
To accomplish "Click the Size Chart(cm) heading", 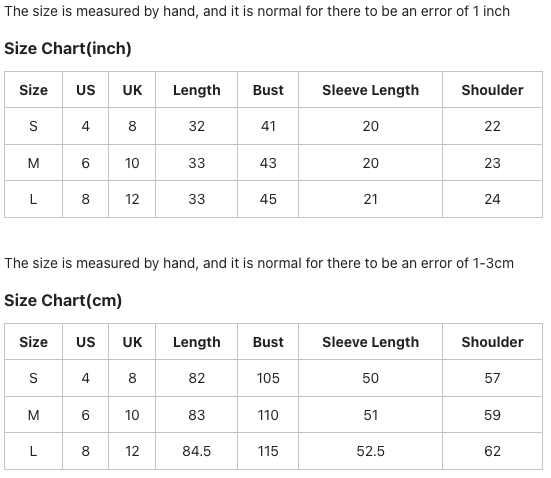I will tap(63, 301).
